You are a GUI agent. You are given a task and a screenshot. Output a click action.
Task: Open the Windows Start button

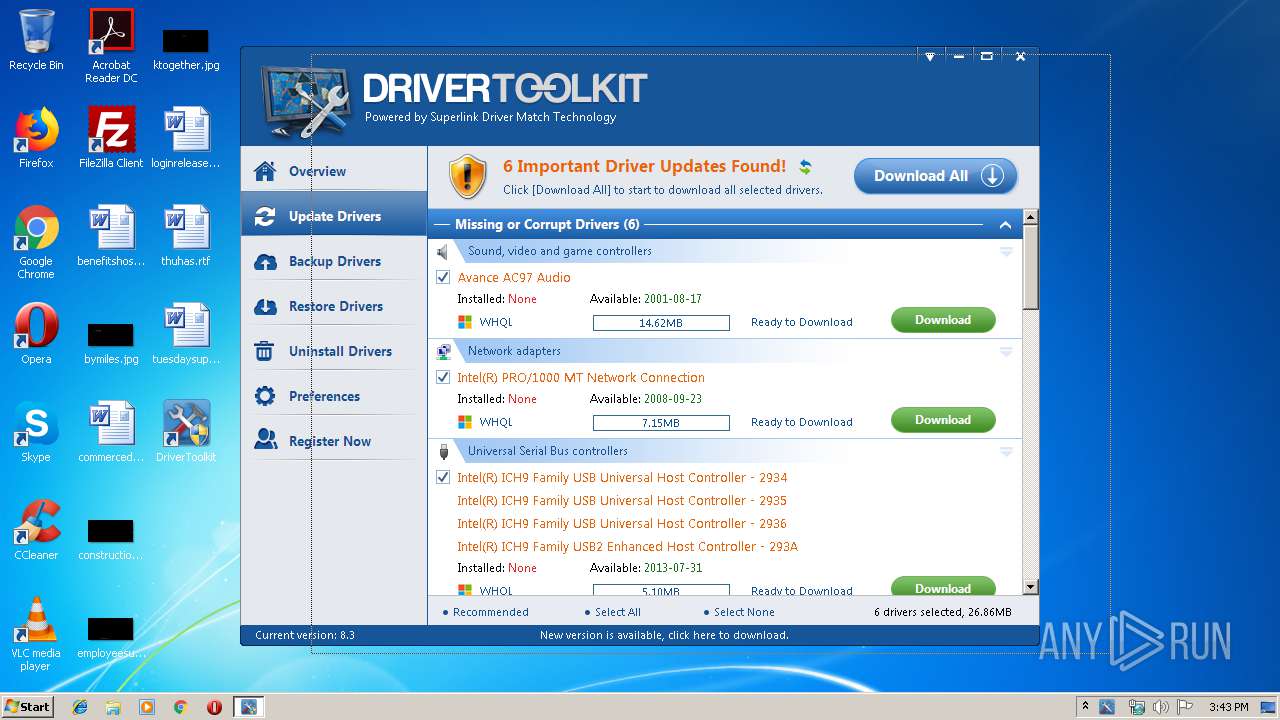click(x=27, y=707)
